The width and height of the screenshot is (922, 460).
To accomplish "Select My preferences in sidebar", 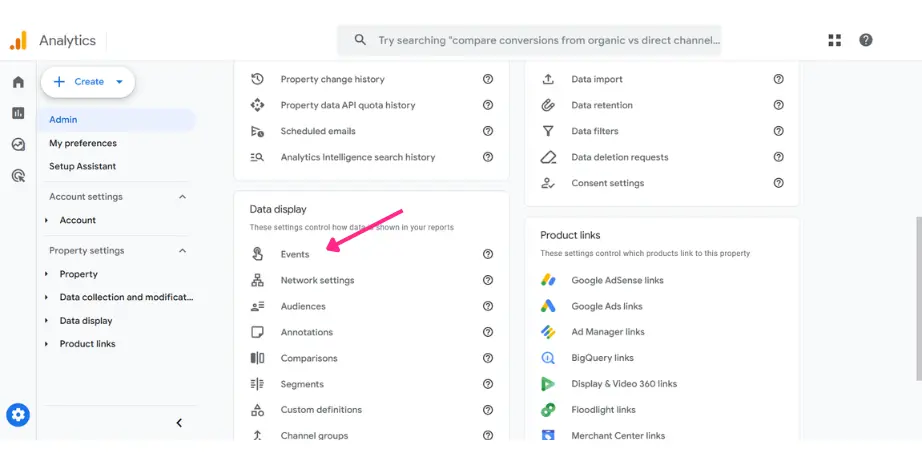I will [x=83, y=143].
